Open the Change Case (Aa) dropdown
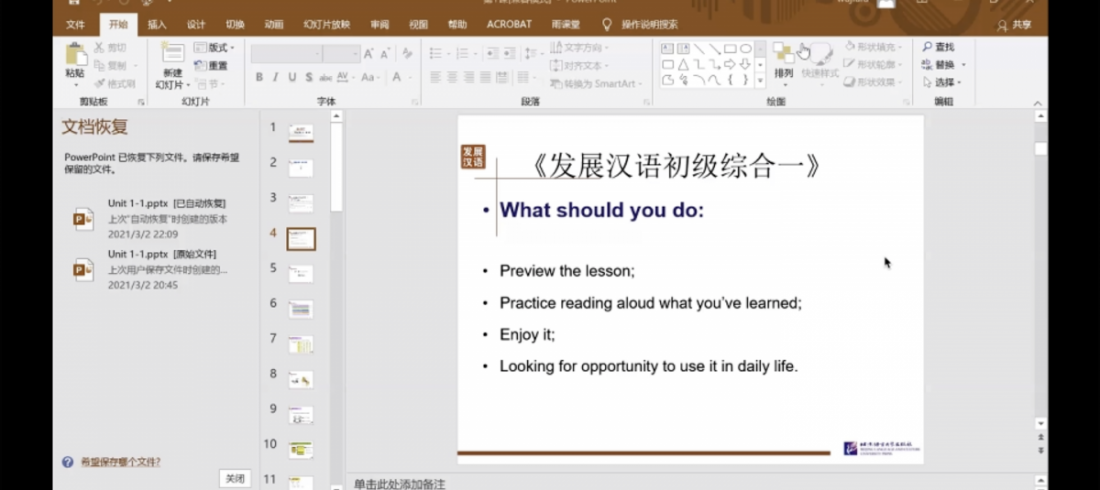The height and width of the screenshot is (490, 1100). coord(369,77)
